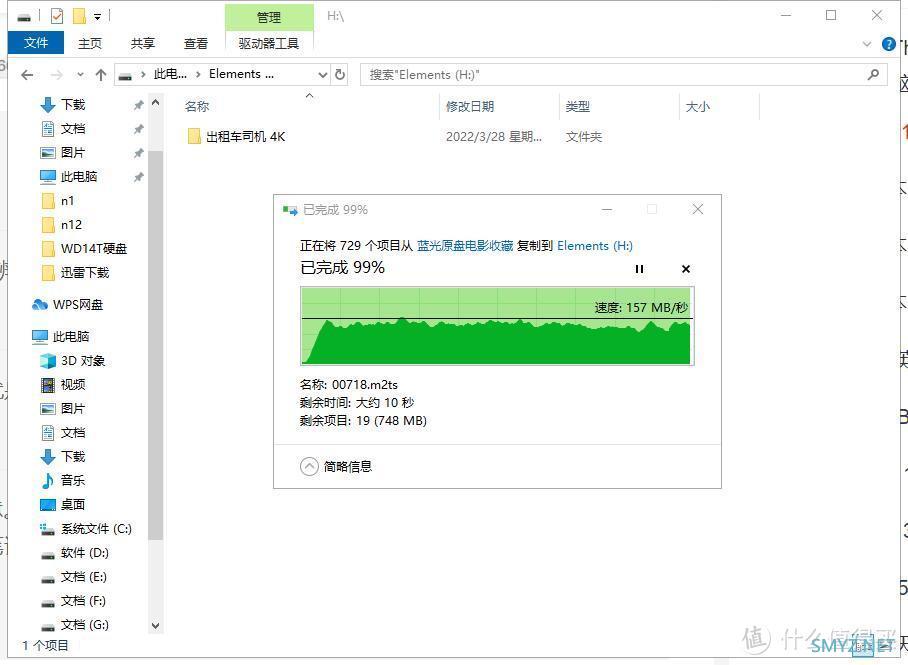Open pinned 图片 in quick access
Viewport: 908px width, 665px height.
73,153
